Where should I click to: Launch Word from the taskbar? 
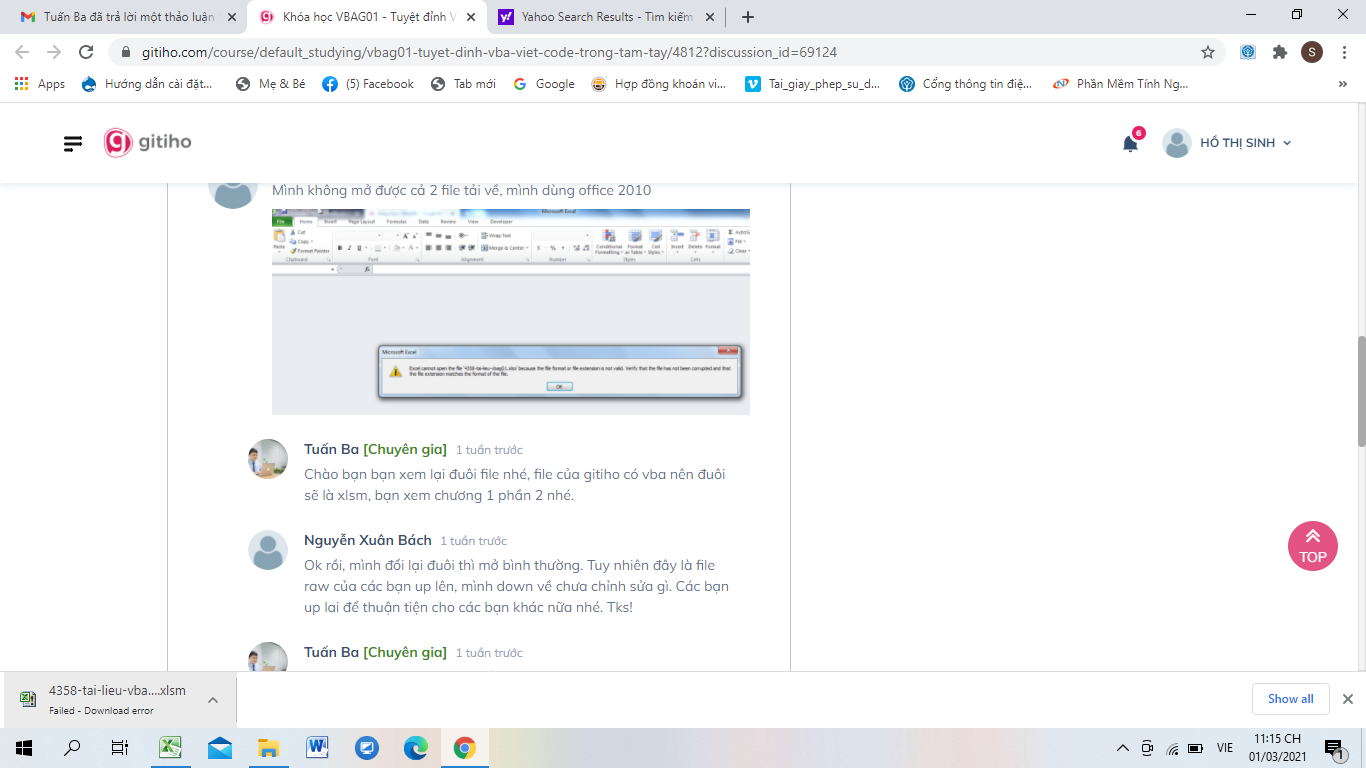pos(317,748)
